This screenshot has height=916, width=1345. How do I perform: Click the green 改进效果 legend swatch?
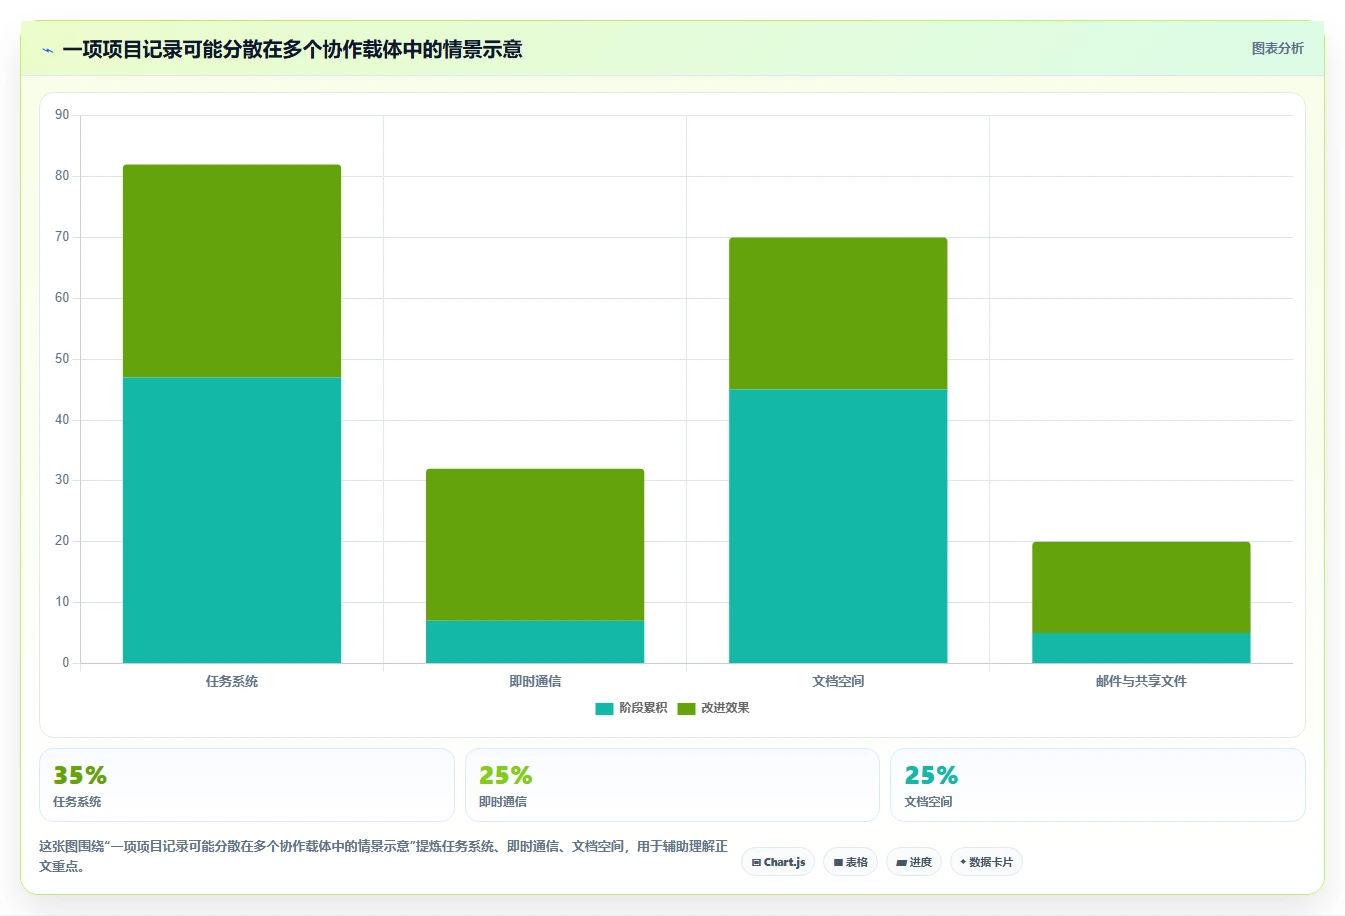click(686, 709)
